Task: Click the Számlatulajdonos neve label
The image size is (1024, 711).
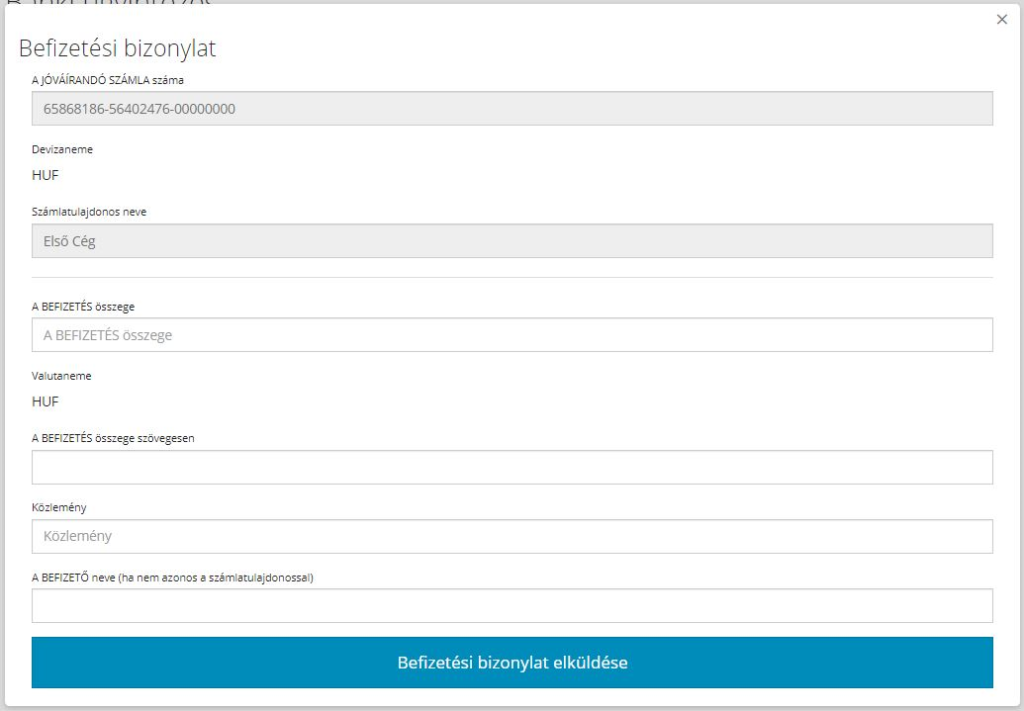Action: 89,211
